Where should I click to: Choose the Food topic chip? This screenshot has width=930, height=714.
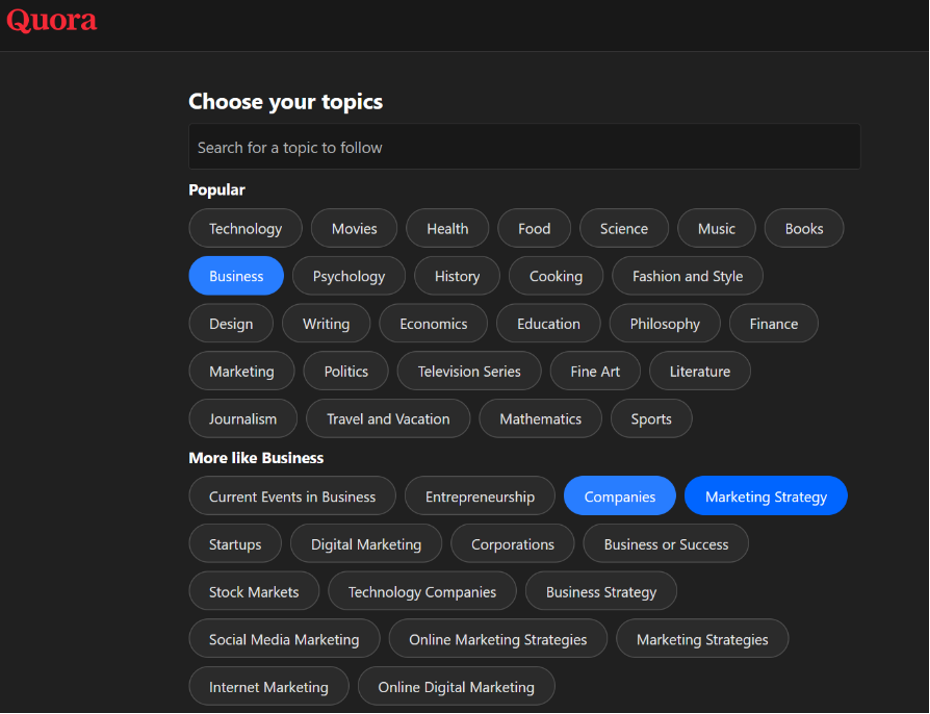pyautogui.click(x=534, y=228)
